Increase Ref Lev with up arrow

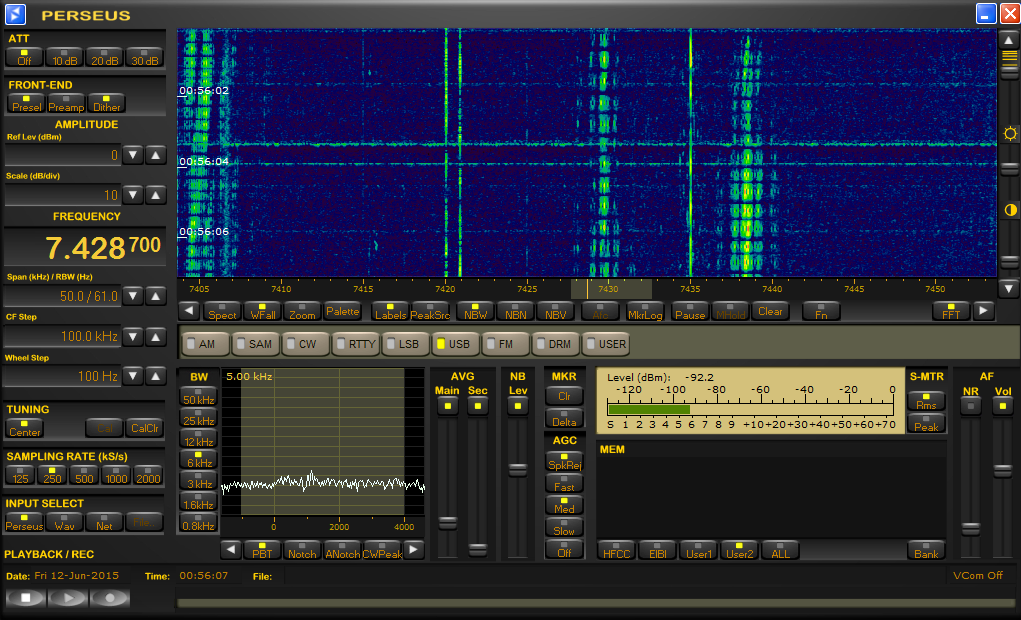156,155
